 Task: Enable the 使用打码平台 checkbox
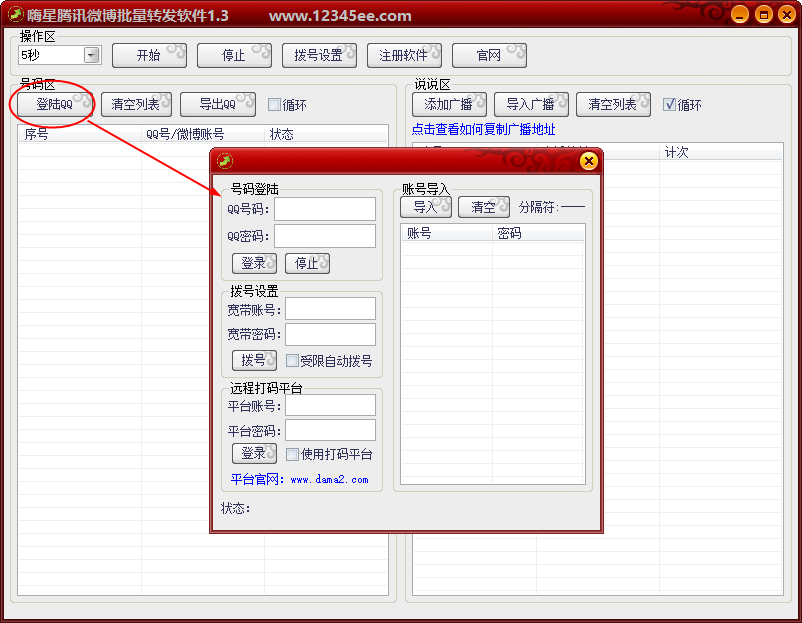[292, 454]
